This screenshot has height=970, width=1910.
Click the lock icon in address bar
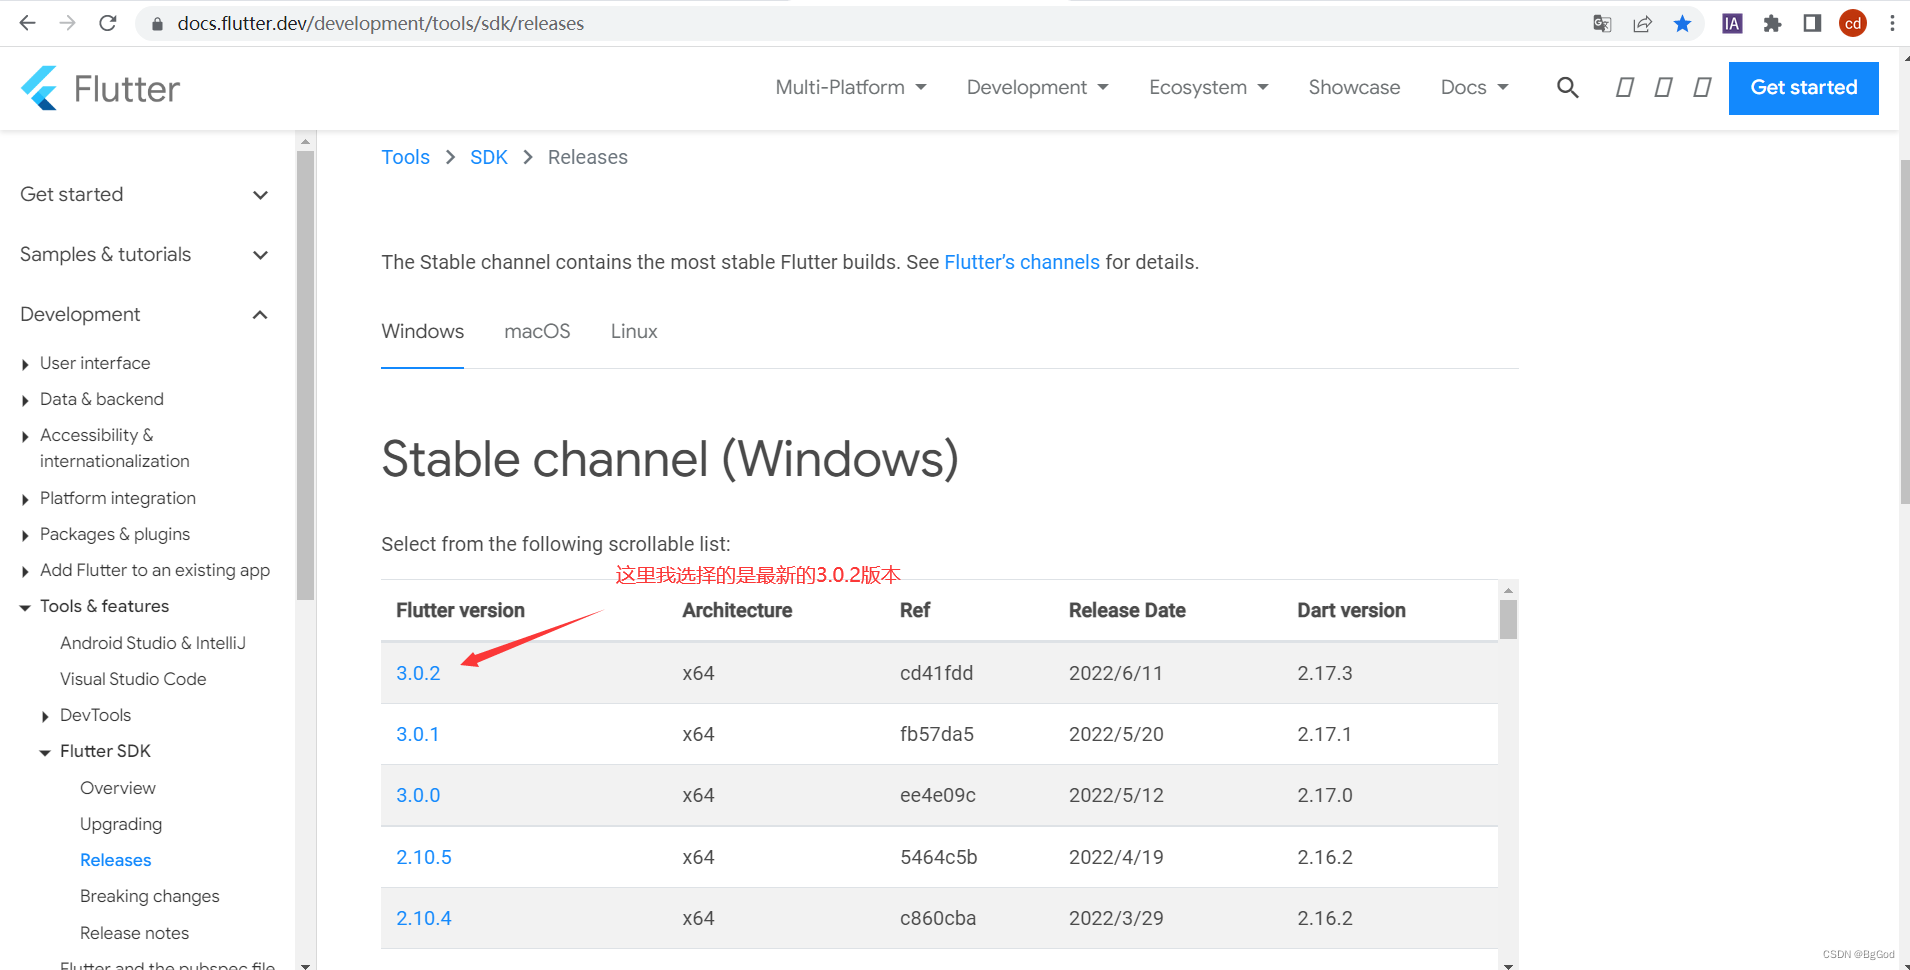tap(156, 24)
